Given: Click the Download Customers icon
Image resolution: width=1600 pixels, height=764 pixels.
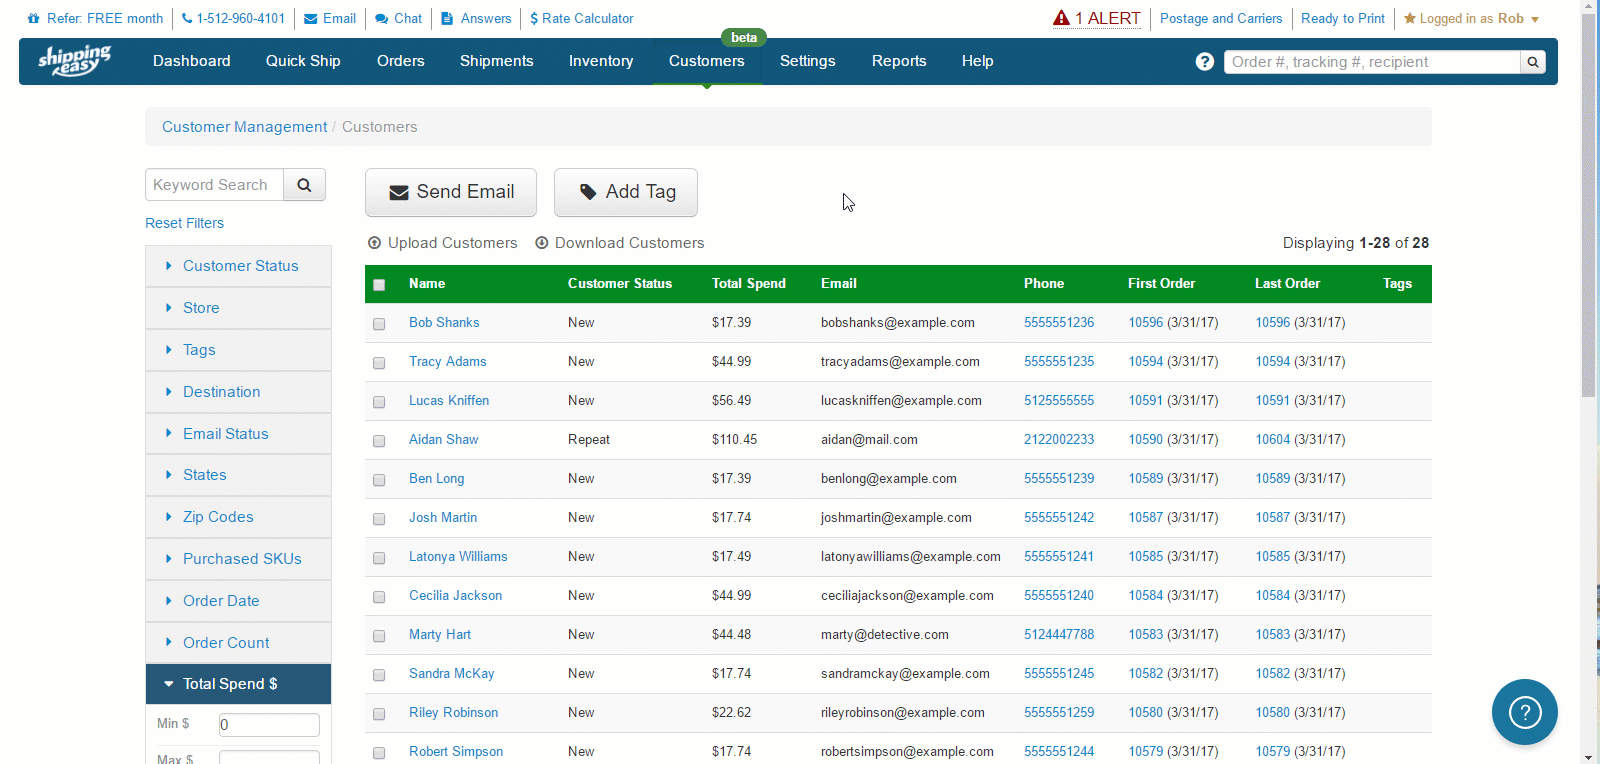Looking at the screenshot, I should click(x=542, y=243).
